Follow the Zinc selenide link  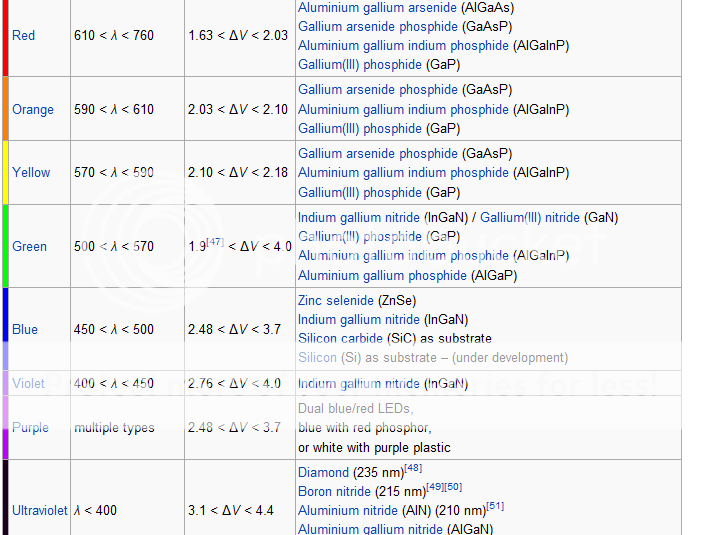tap(336, 301)
